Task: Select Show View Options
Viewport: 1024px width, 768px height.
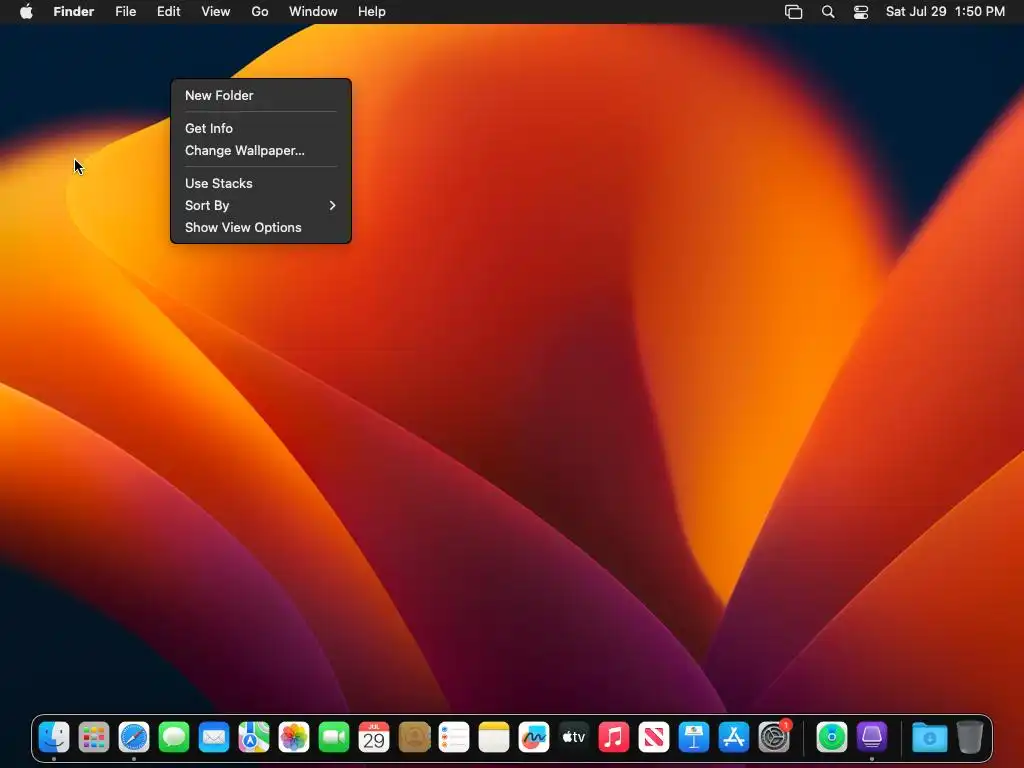Action: 261,228
